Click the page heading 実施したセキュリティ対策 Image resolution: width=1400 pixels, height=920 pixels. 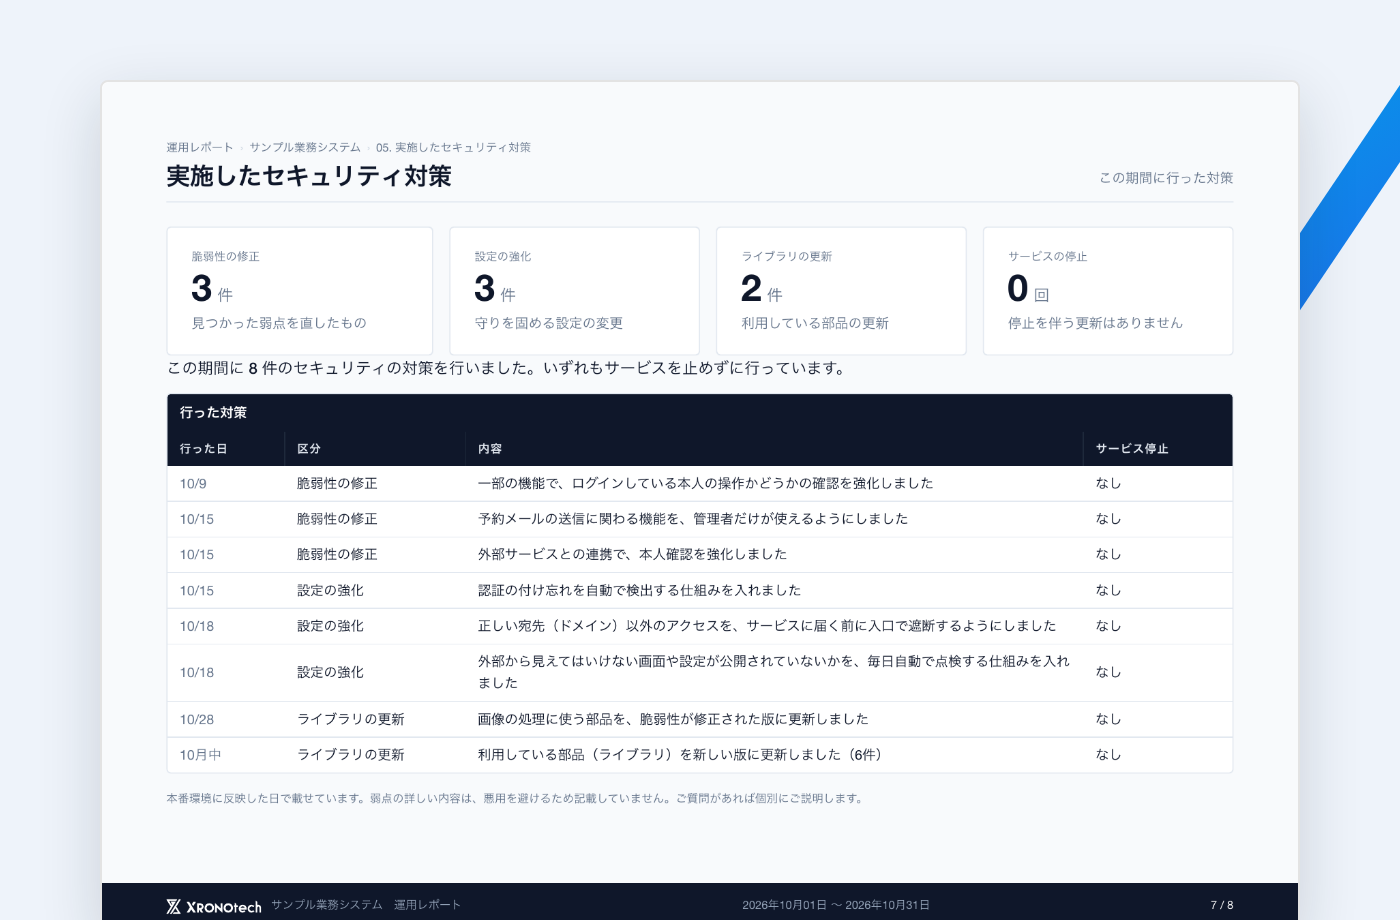[x=309, y=176]
